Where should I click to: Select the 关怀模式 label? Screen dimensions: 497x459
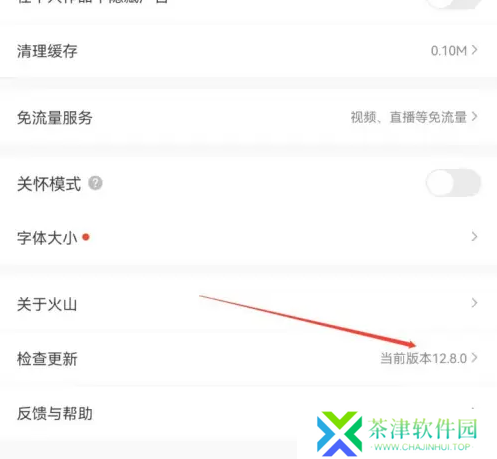49,184
